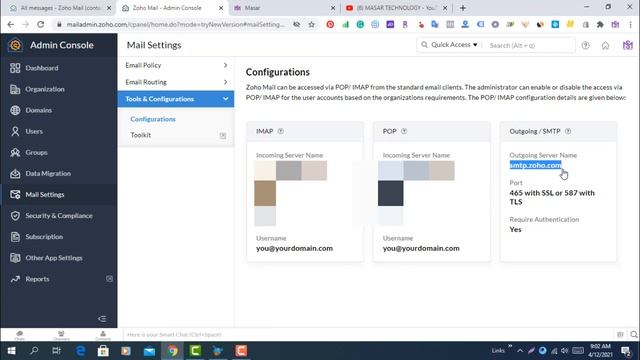This screenshot has width=640, height=360.
Task: Go back in browser history
Action: (11, 24)
